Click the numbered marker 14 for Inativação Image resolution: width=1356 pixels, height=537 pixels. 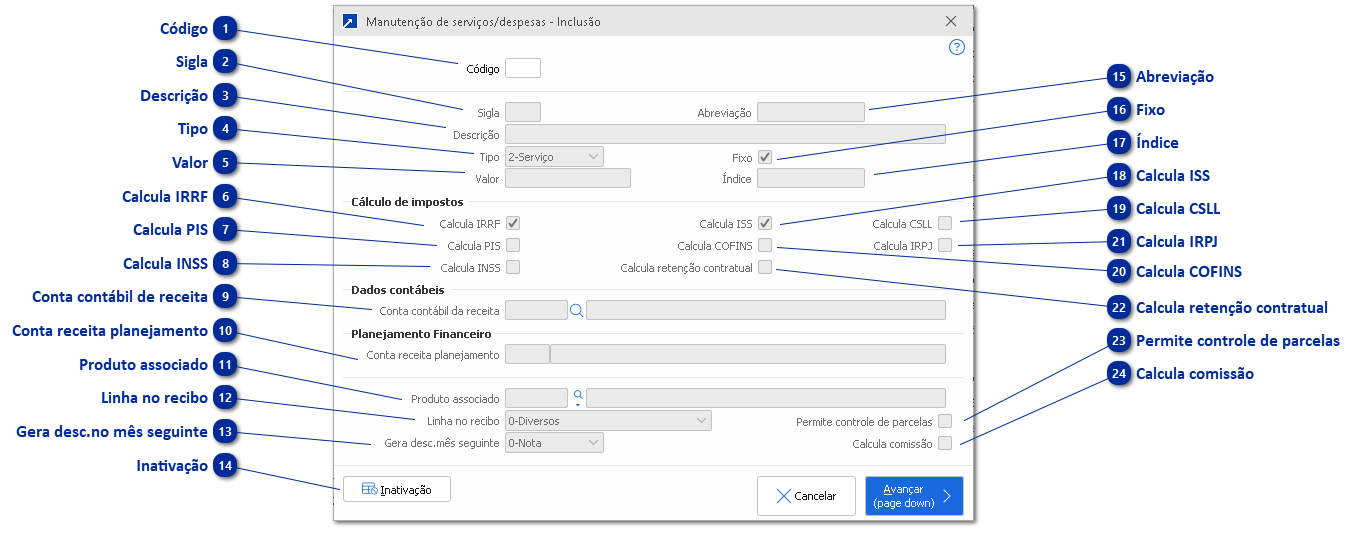[x=227, y=466]
